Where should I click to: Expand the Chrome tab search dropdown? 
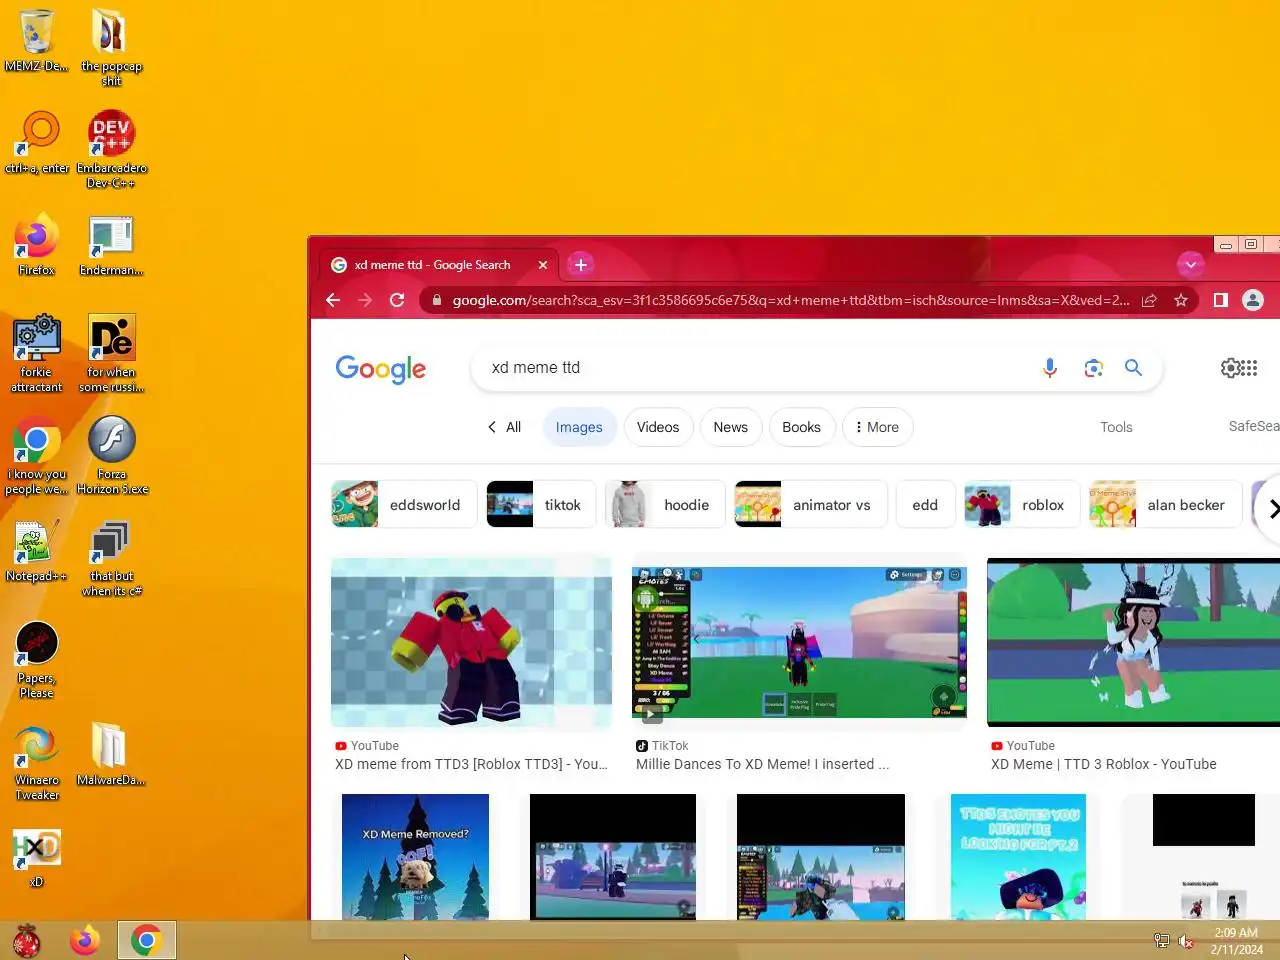point(1190,265)
